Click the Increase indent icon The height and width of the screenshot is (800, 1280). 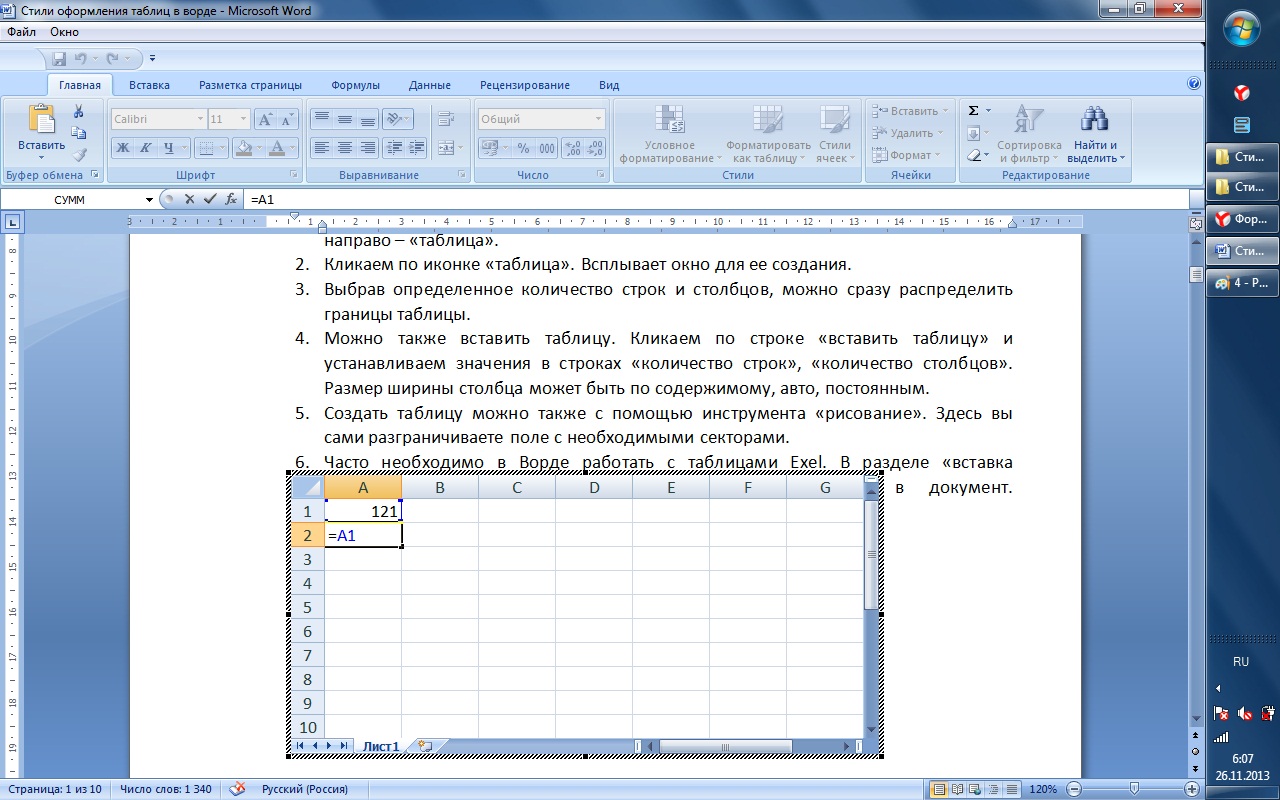pos(416,148)
